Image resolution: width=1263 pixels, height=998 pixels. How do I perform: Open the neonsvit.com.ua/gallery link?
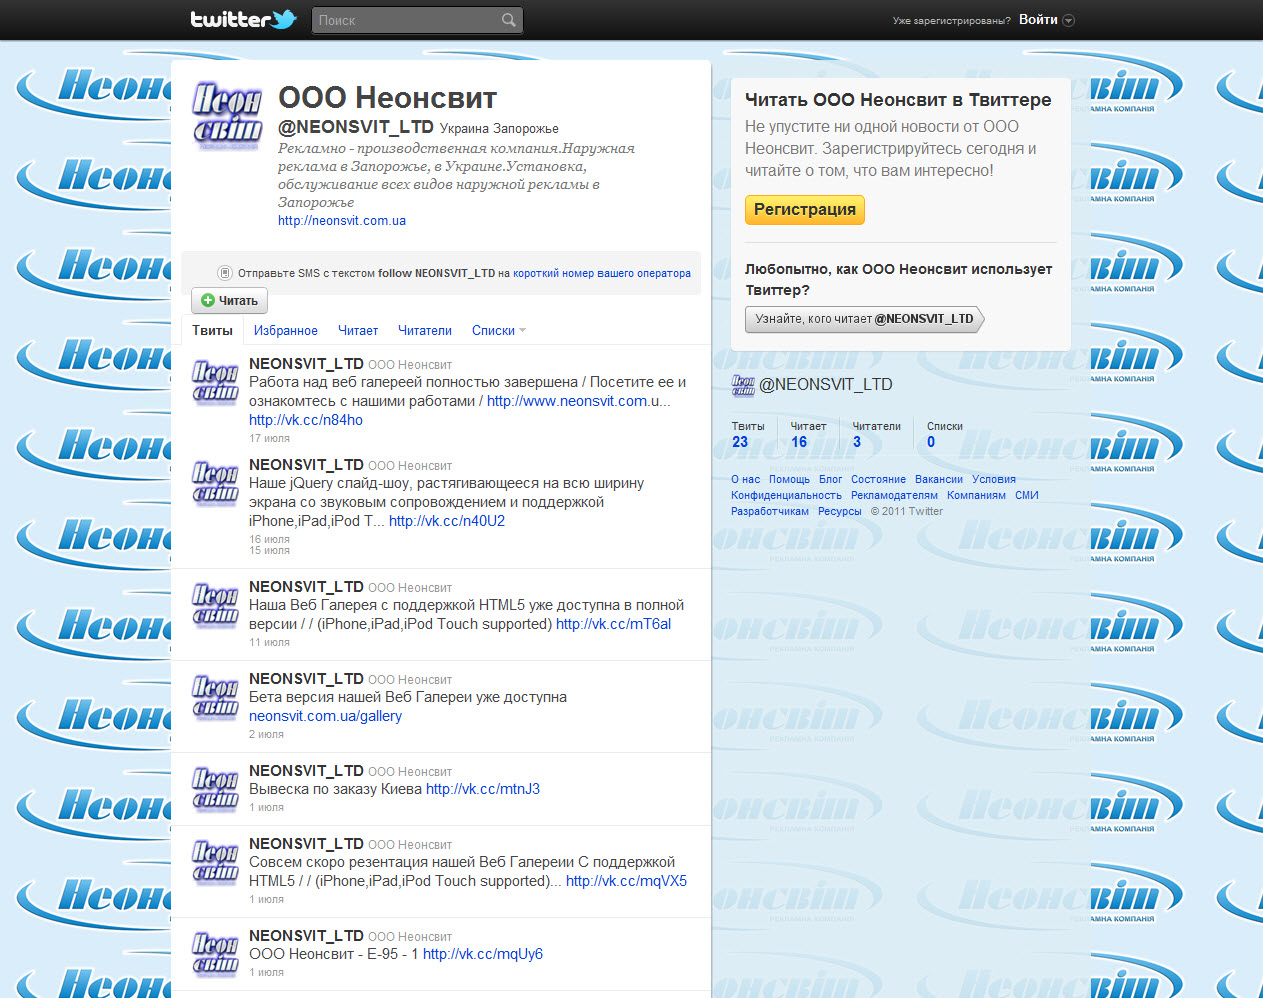[325, 716]
